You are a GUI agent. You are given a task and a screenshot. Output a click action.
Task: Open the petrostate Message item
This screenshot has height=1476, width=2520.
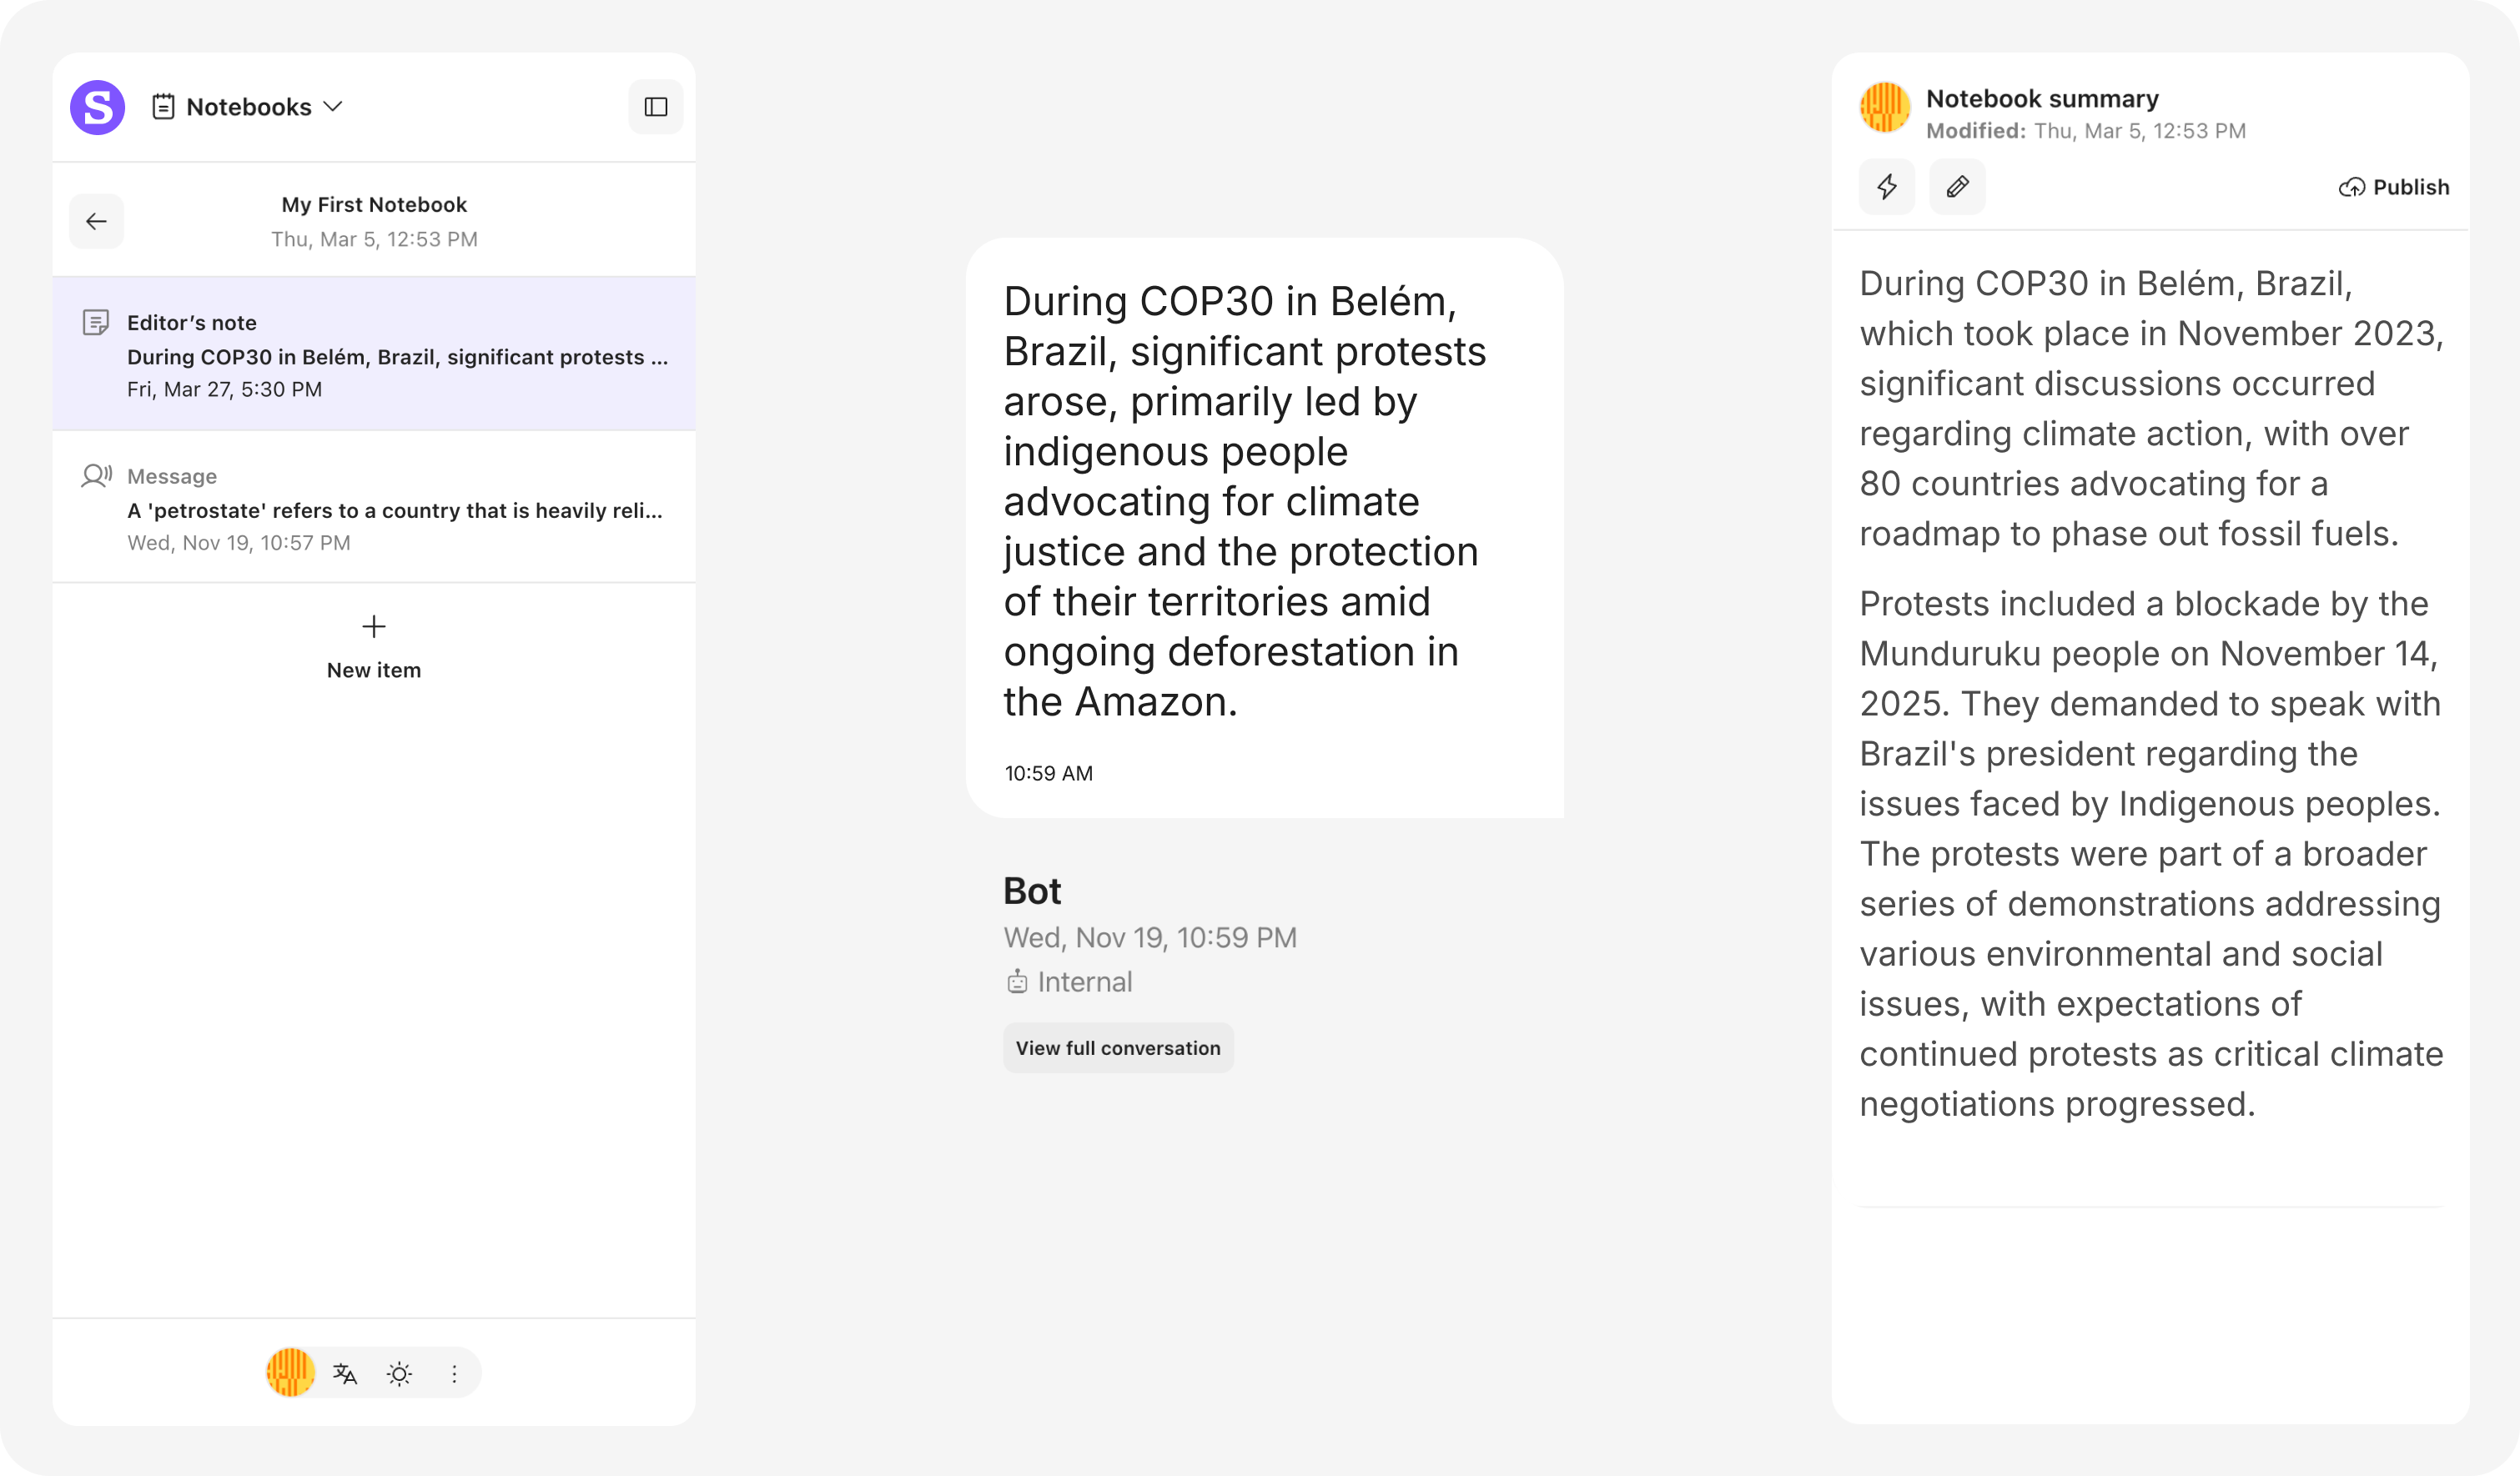pos(374,509)
